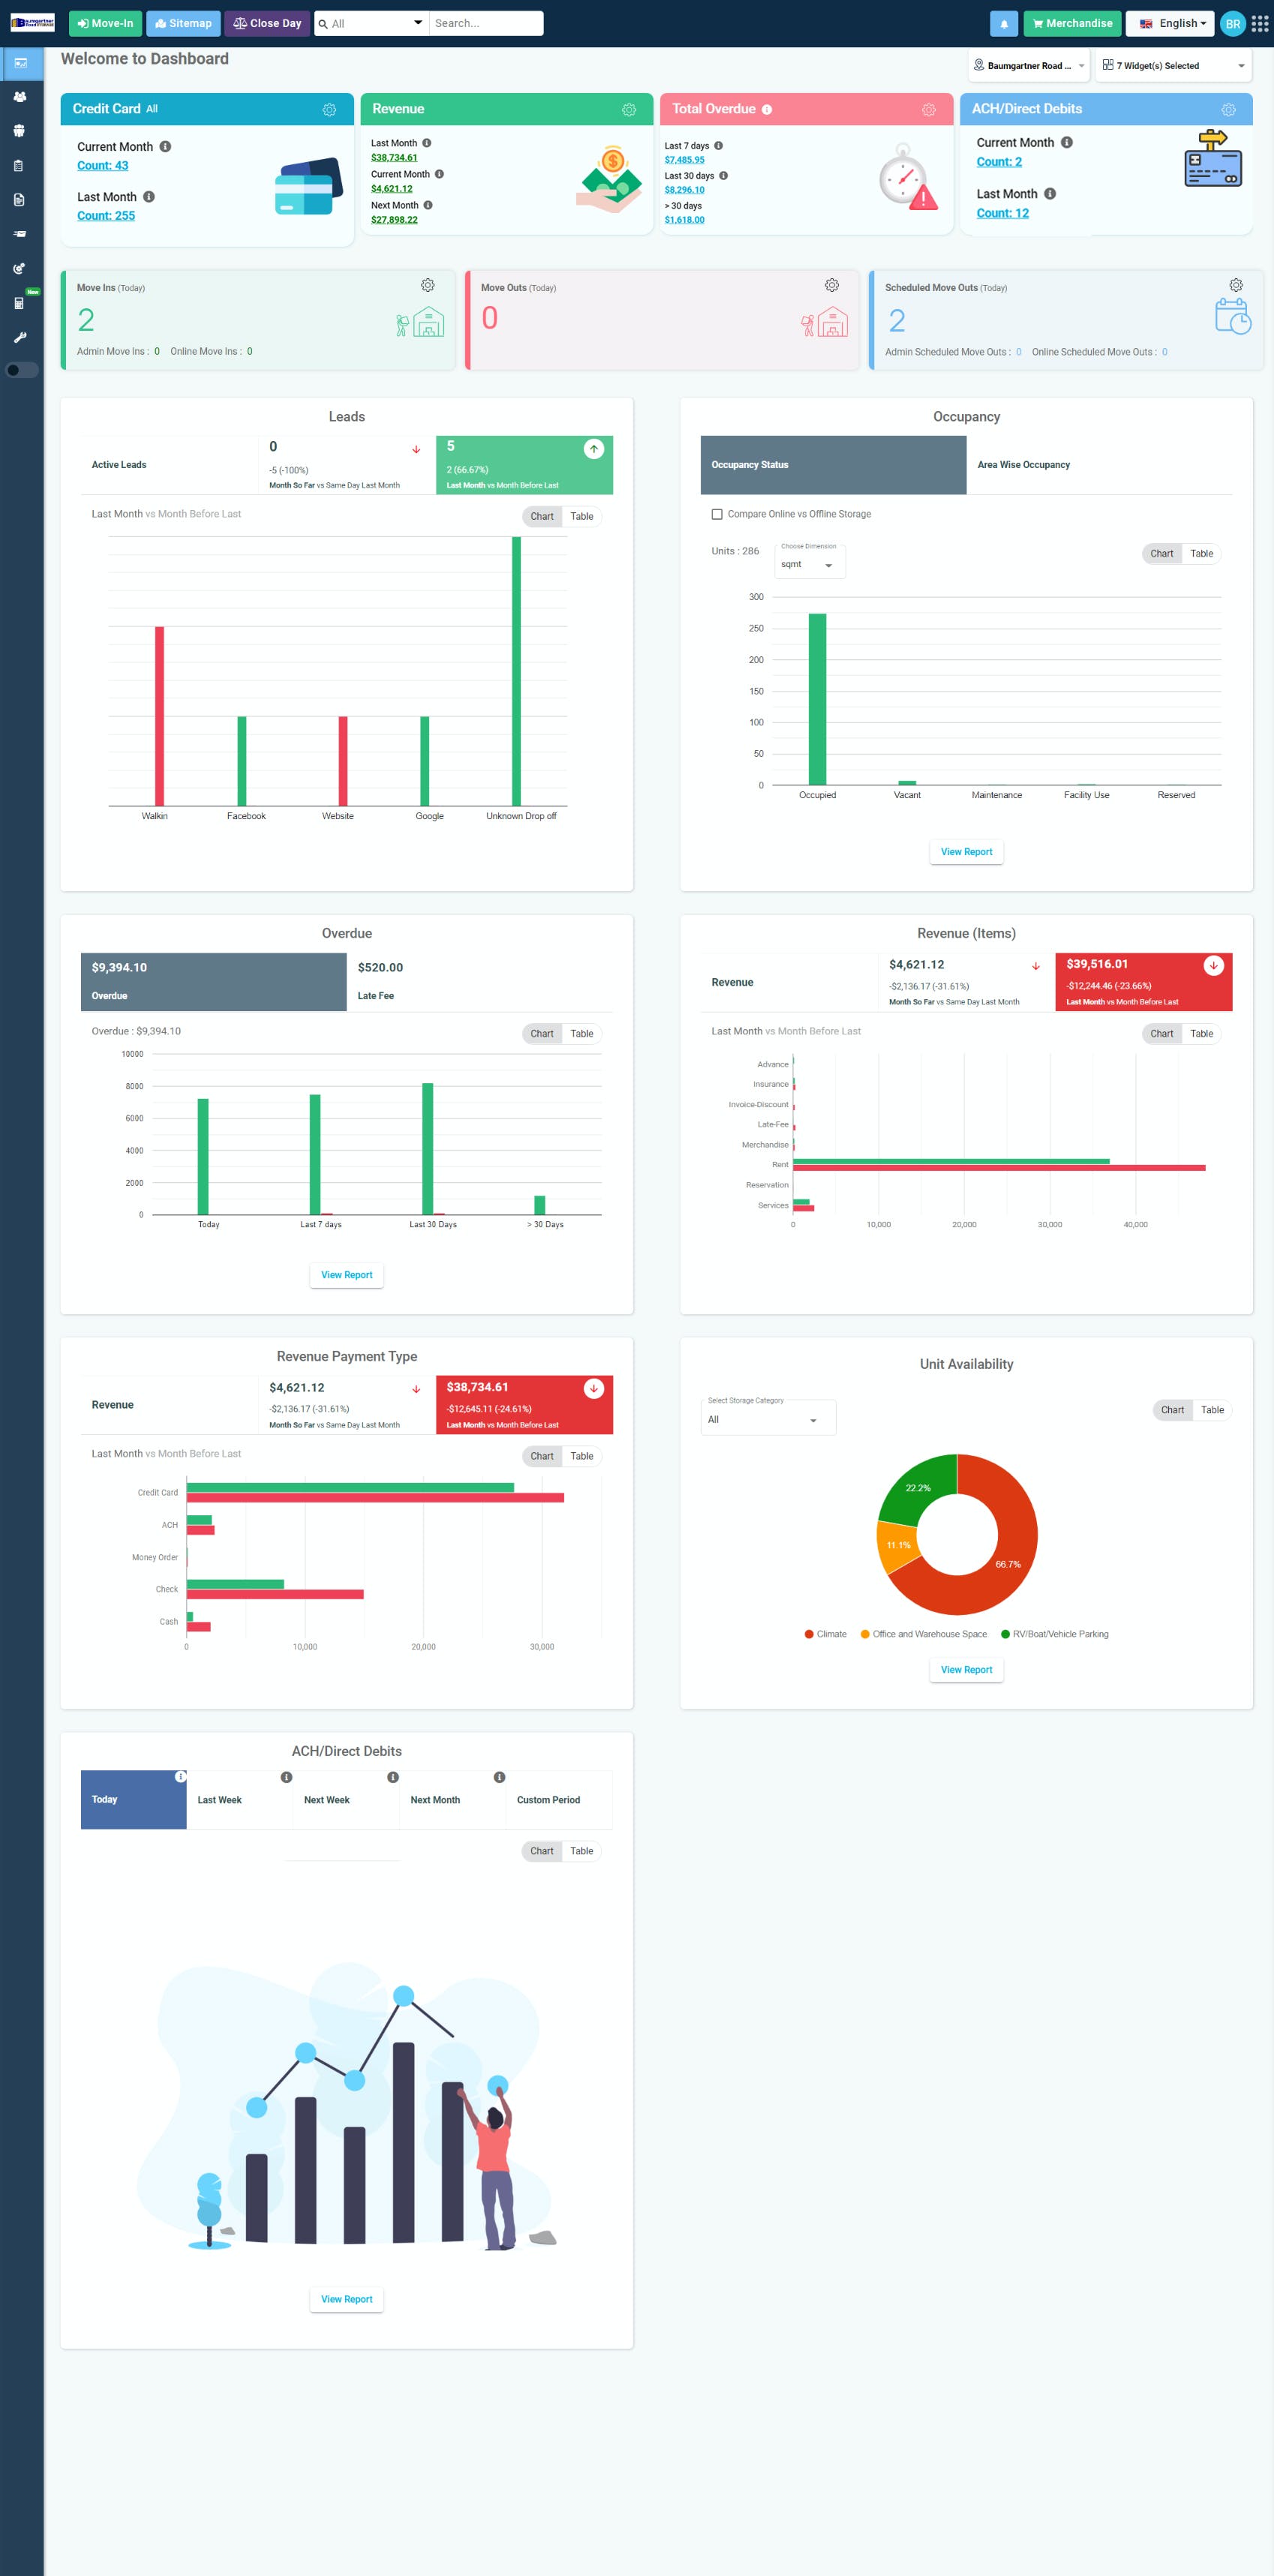1274x2576 pixels.
Task: Click the Move-In button
Action: tap(105, 23)
